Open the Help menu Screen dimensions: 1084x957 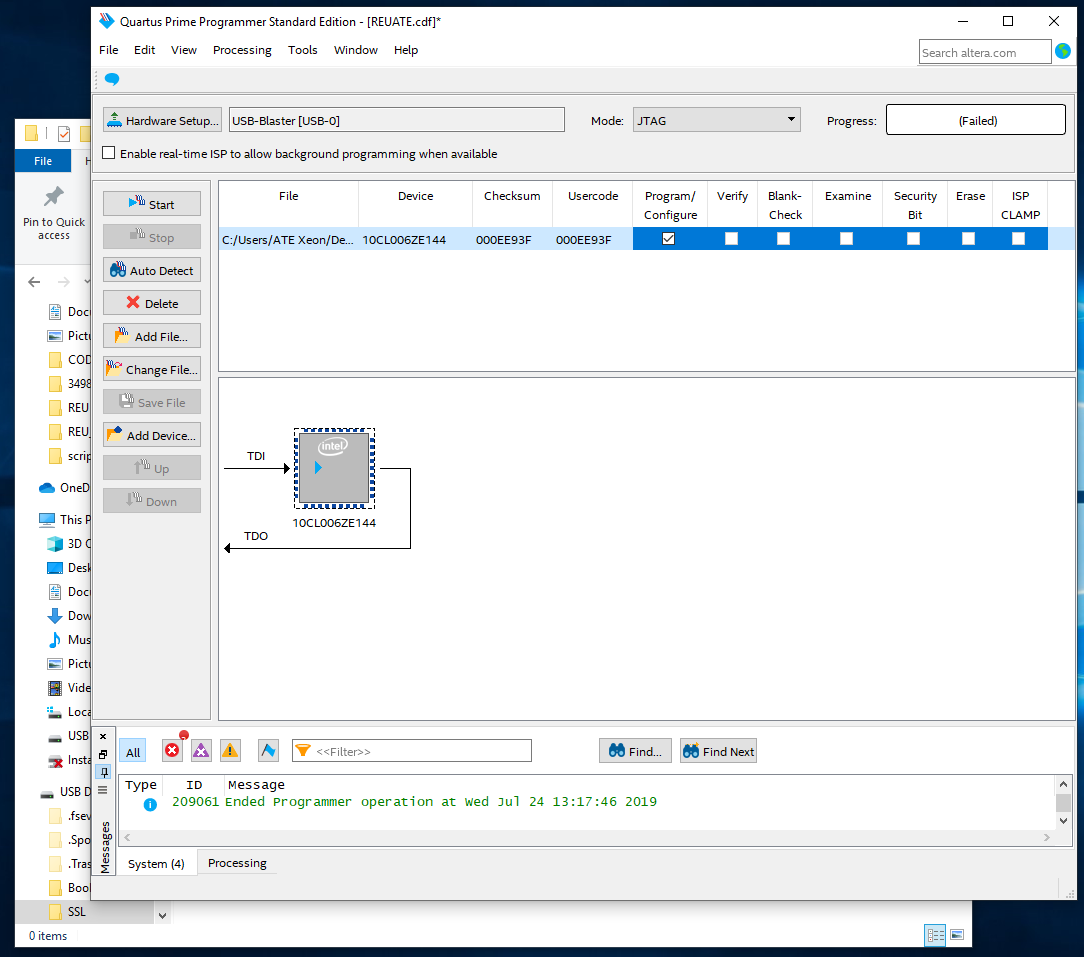pyautogui.click(x=406, y=50)
